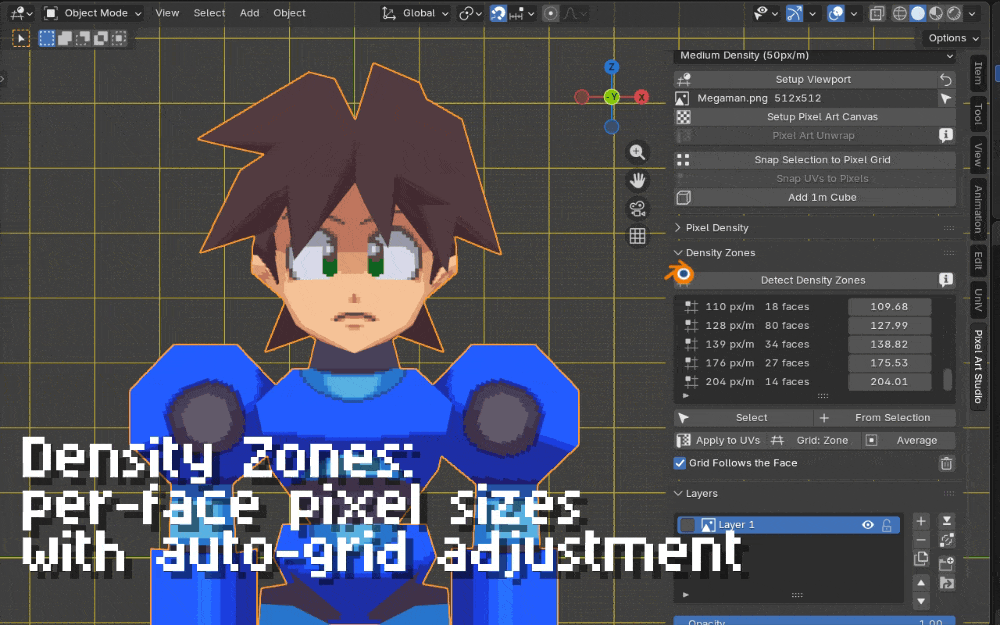The height and width of the screenshot is (625, 1000).
Task: Toggle the show overlays button
Action: [x=836, y=13]
